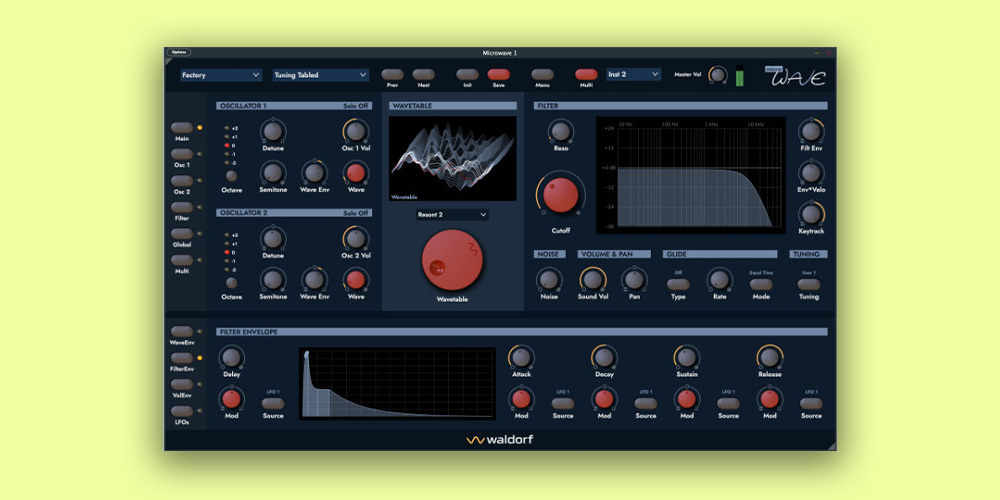The image size is (1000, 500).
Task: Click the Pan knob
Action: click(634, 279)
